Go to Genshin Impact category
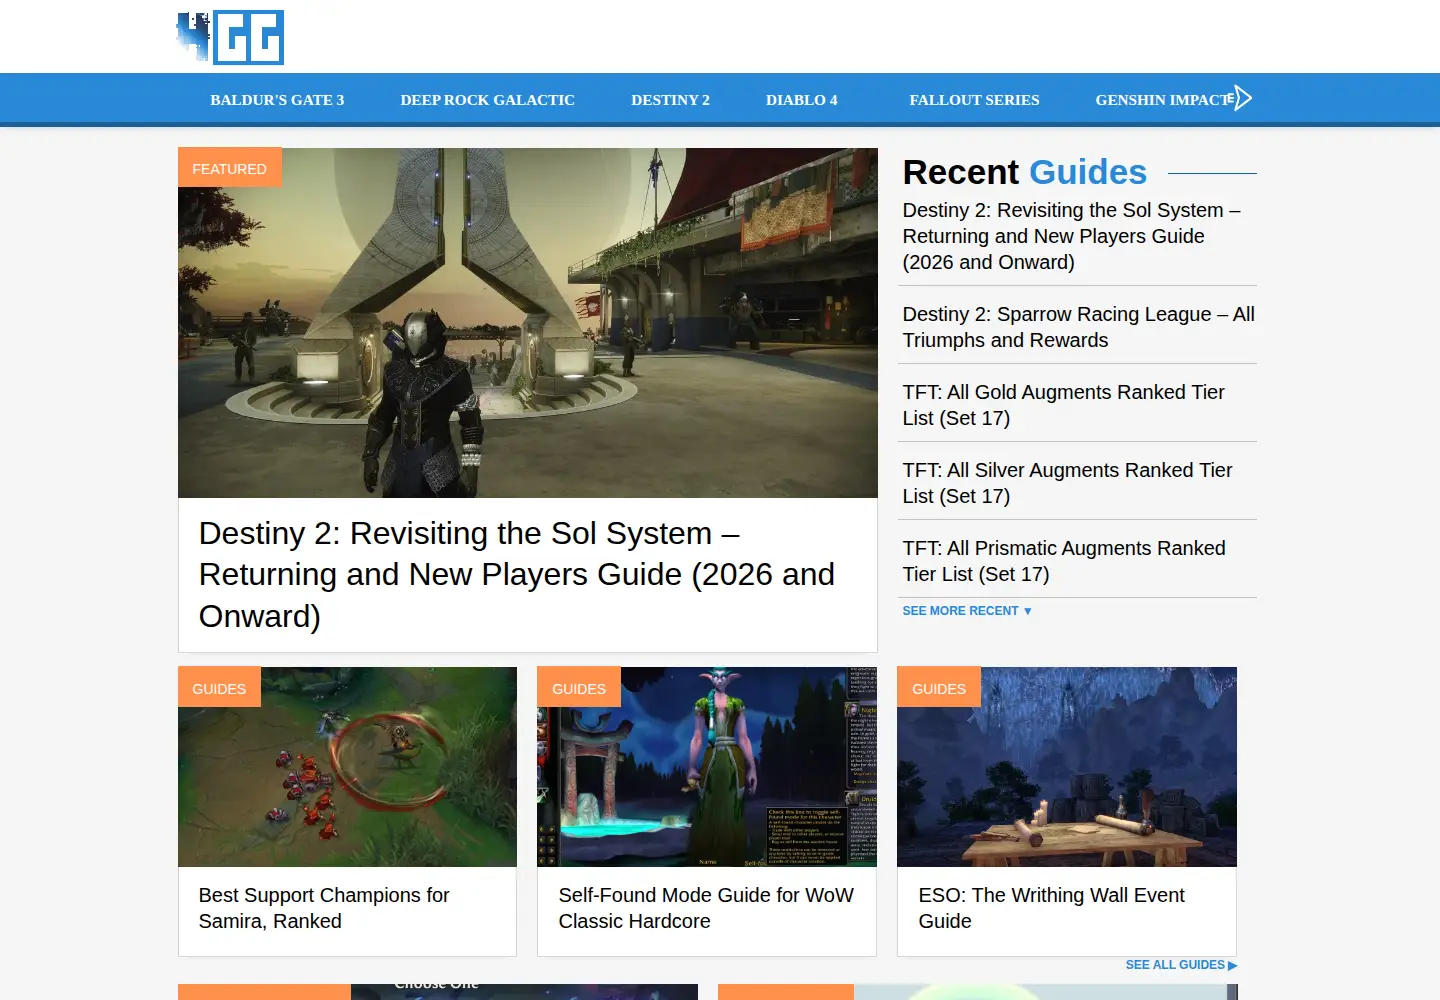 point(1164,100)
